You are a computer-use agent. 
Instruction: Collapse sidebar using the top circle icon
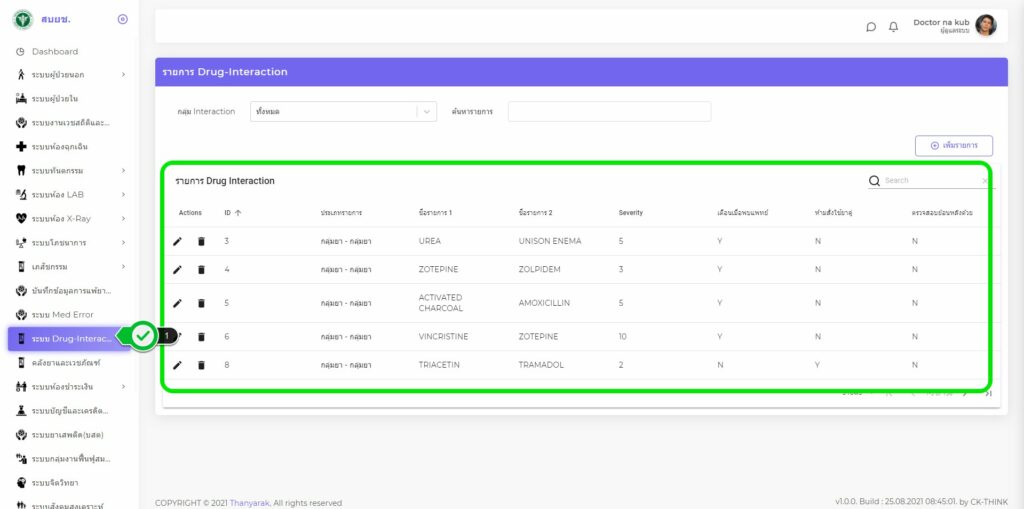coord(122,19)
